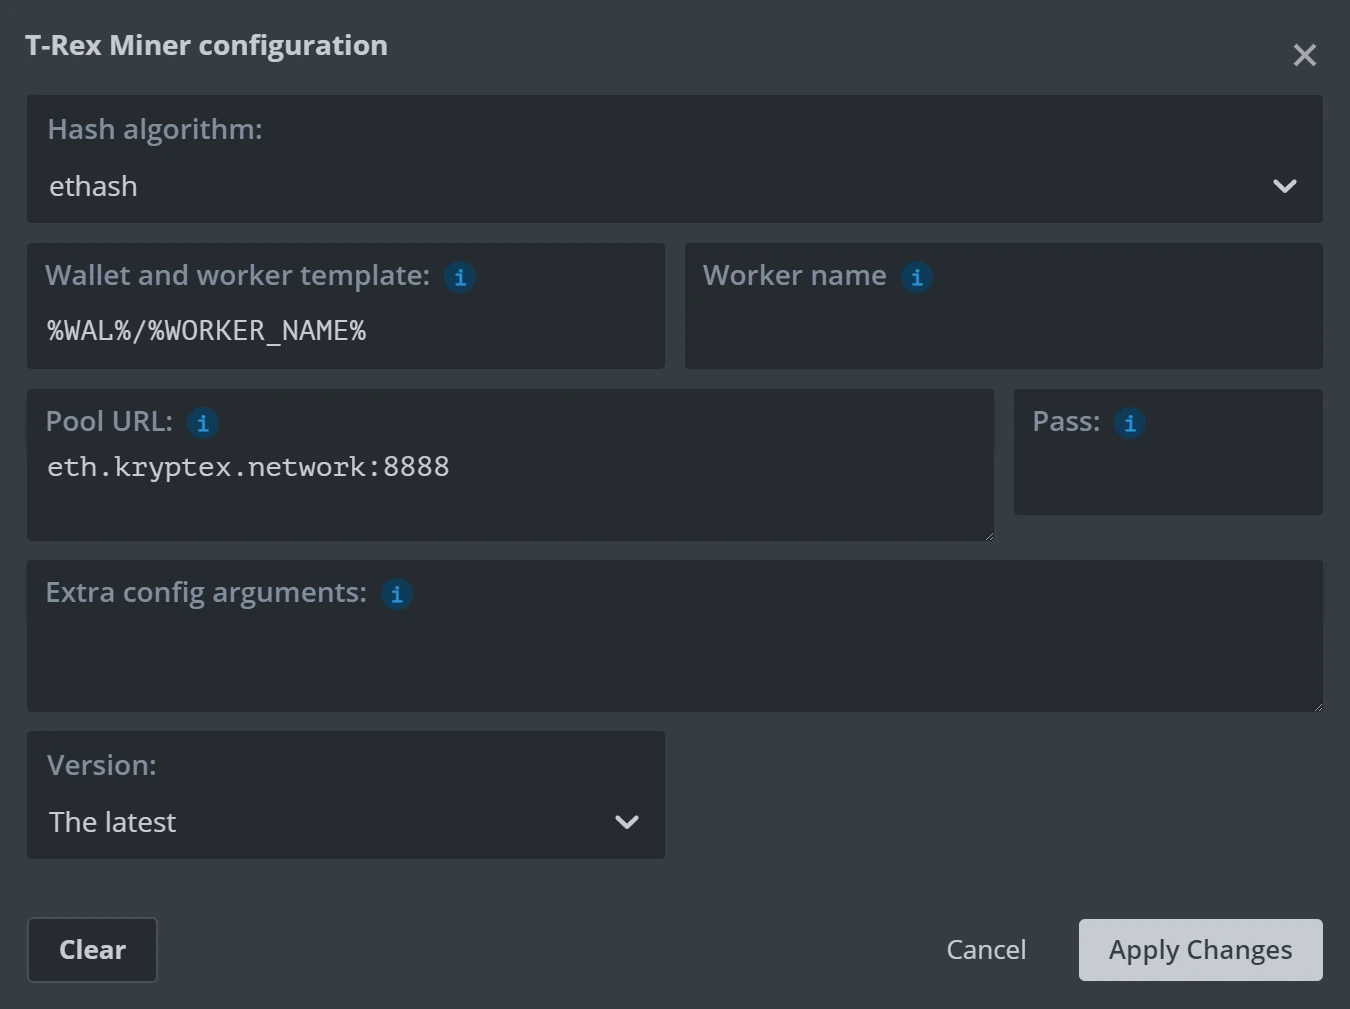
Task: Click the Version chevron arrow
Action: (627, 822)
